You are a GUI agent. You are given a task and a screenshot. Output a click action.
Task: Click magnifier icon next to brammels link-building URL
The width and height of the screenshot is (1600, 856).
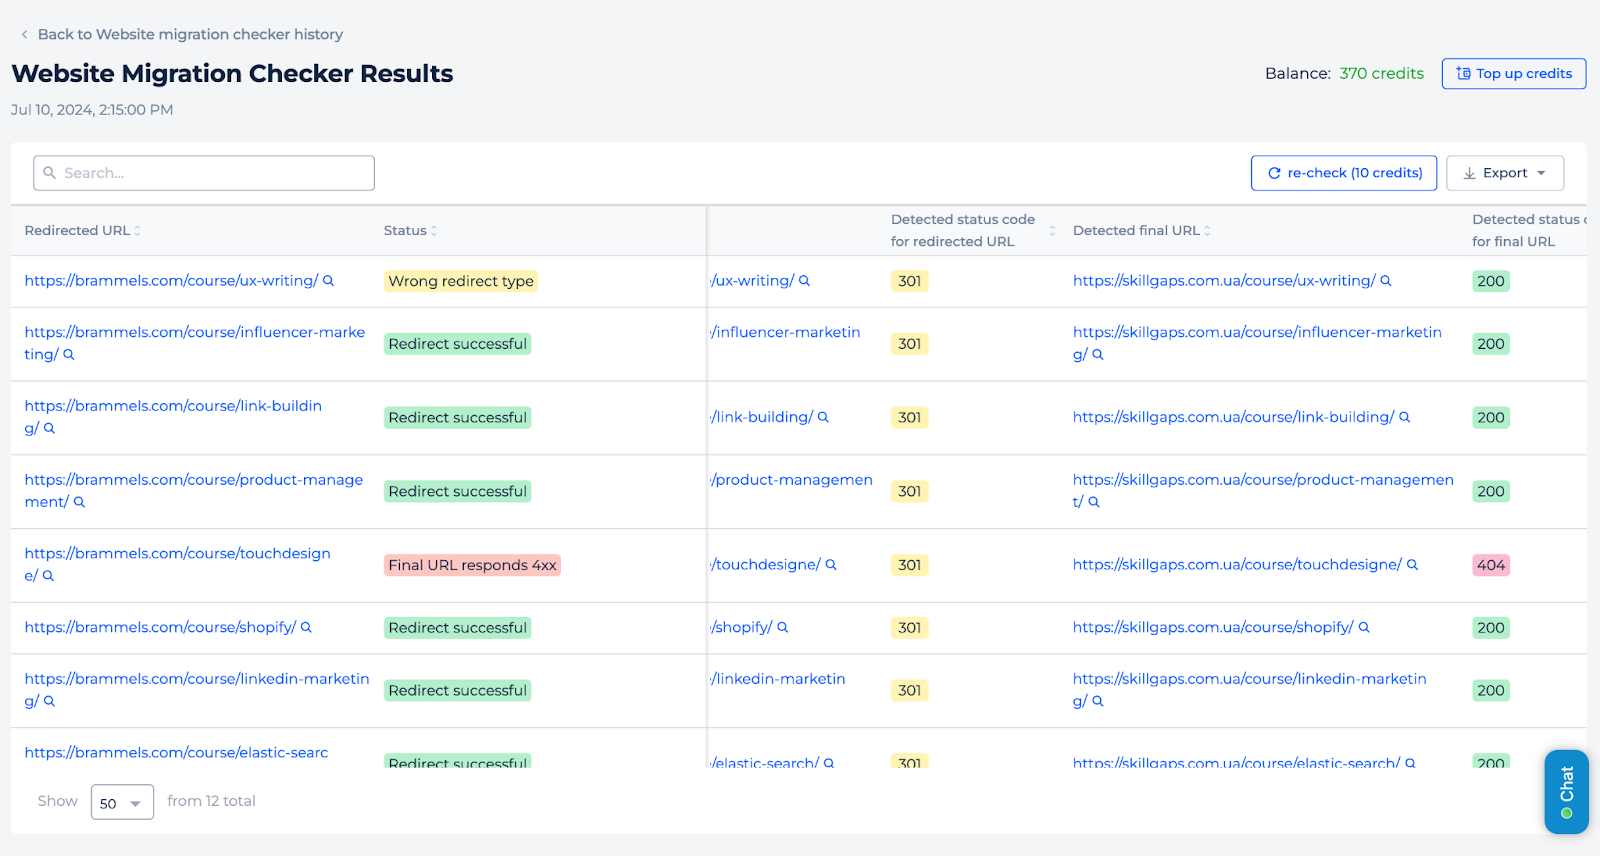point(49,428)
